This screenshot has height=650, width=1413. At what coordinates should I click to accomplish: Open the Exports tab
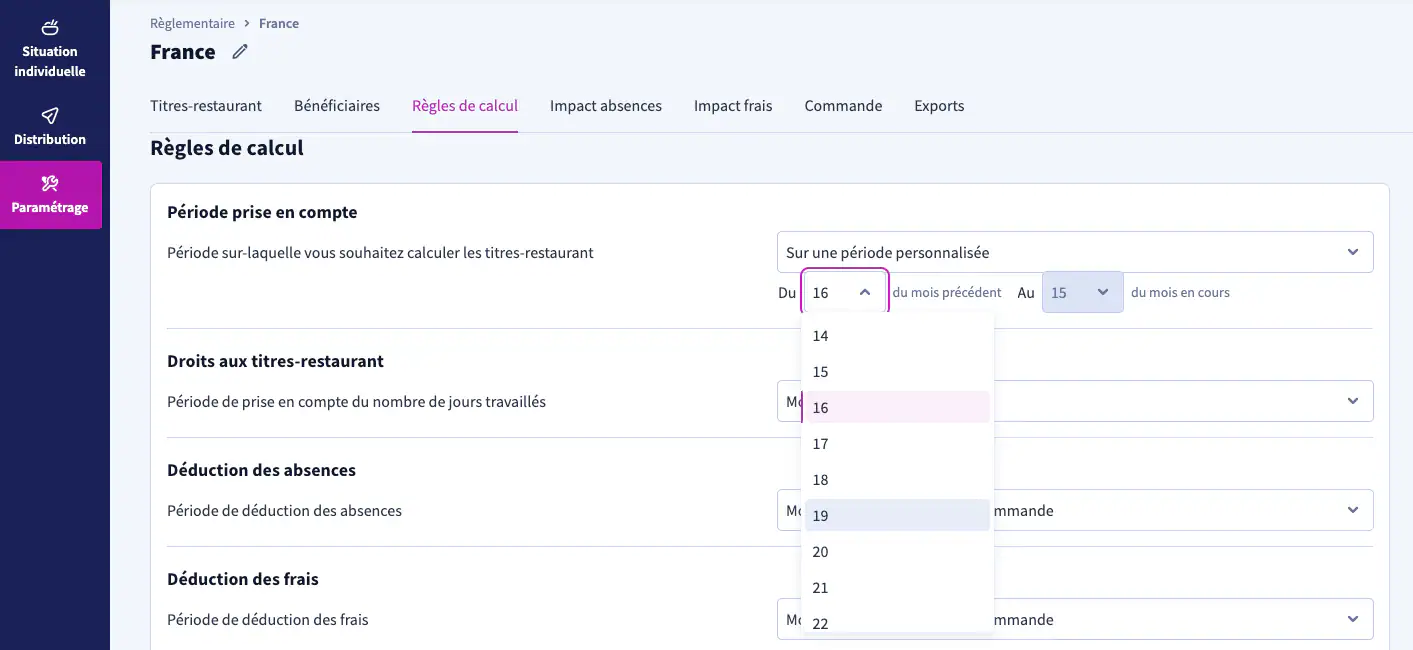click(x=939, y=106)
